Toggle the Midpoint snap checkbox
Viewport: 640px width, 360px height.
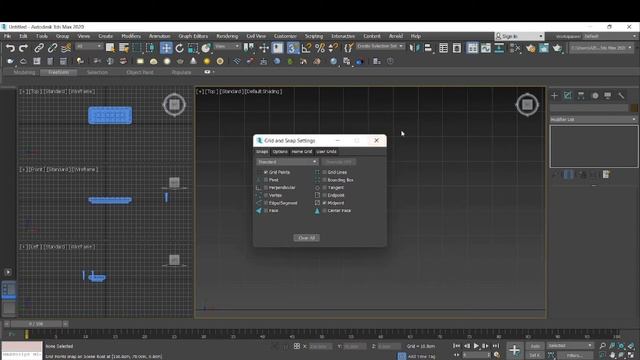[324, 203]
